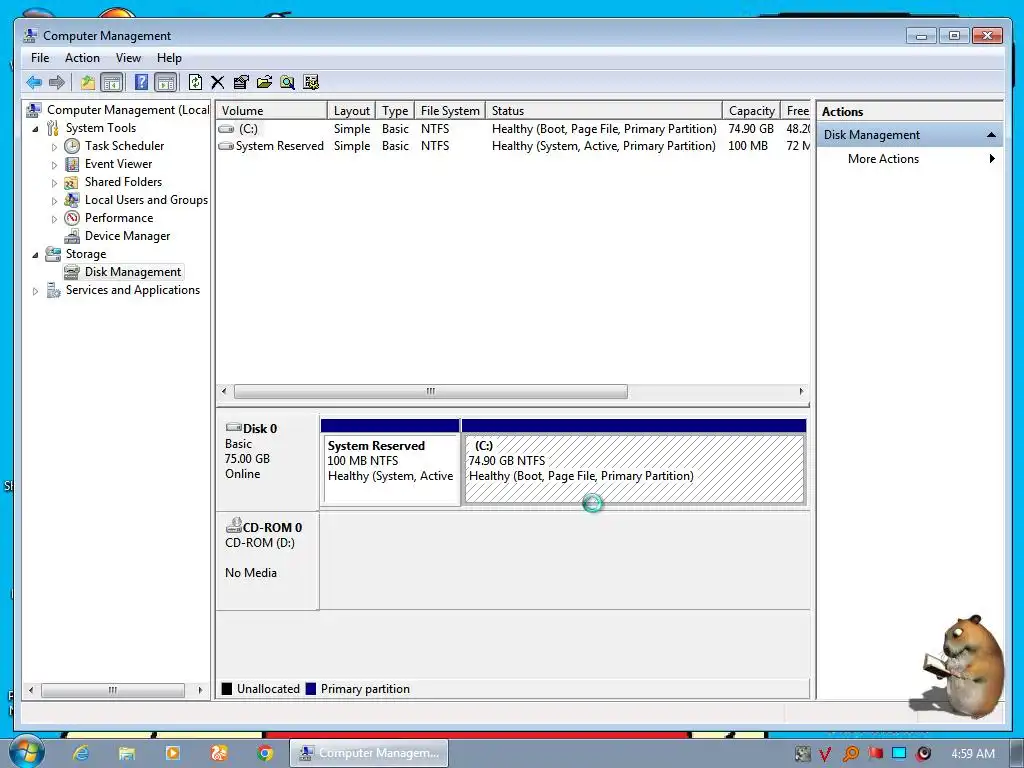This screenshot has width=1024, height=768.
Task: Sort by the Type column header
Action: [395, 110]
